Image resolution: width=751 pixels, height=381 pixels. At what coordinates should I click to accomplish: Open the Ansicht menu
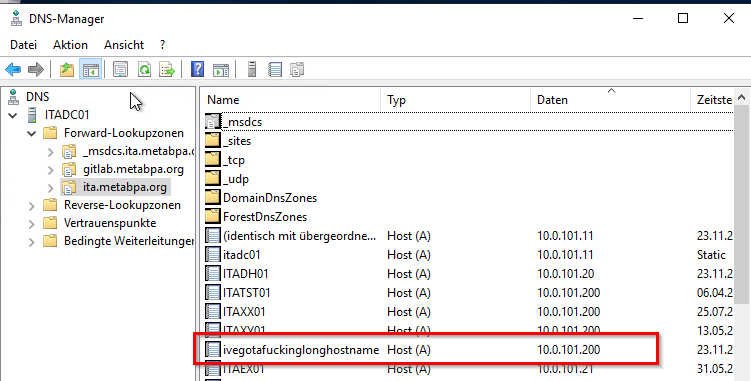[124, 45]
